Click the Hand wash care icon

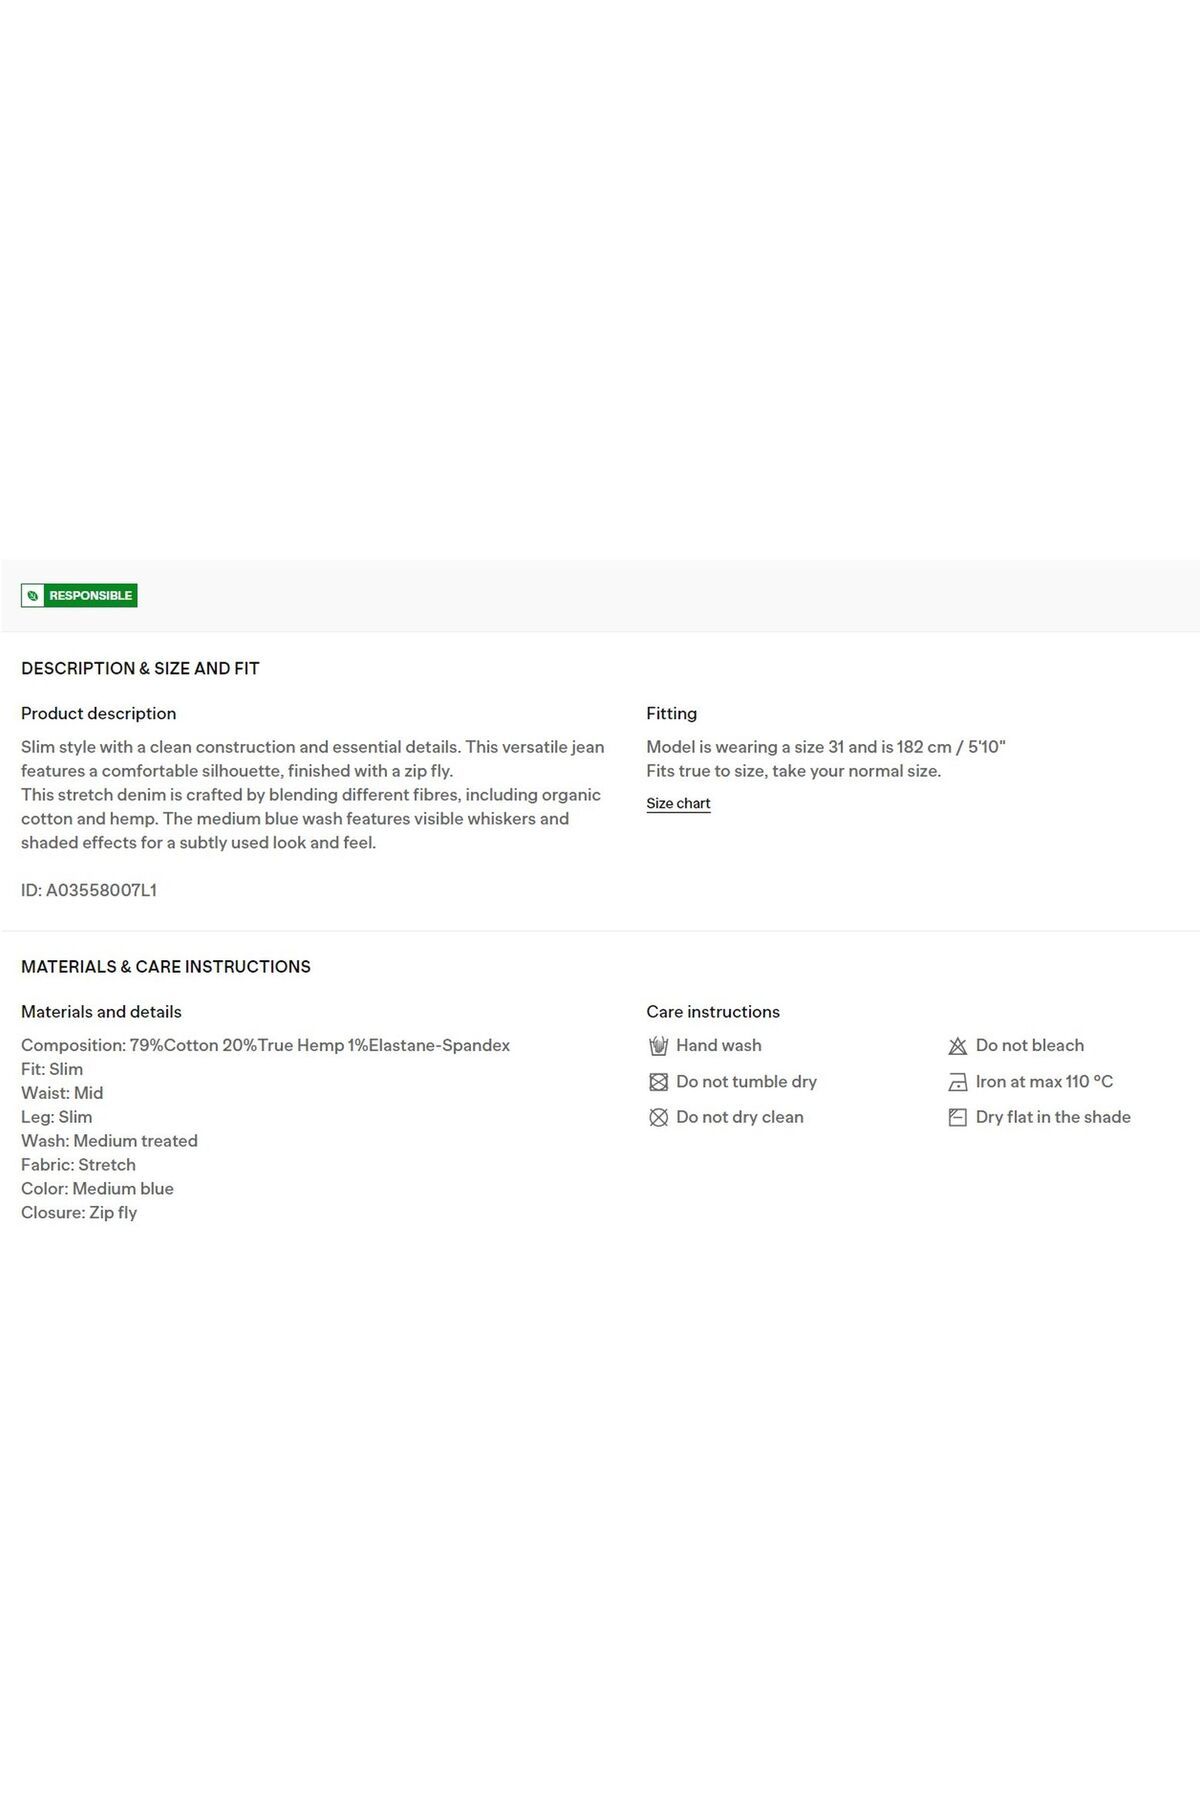tap(658, 1046)
